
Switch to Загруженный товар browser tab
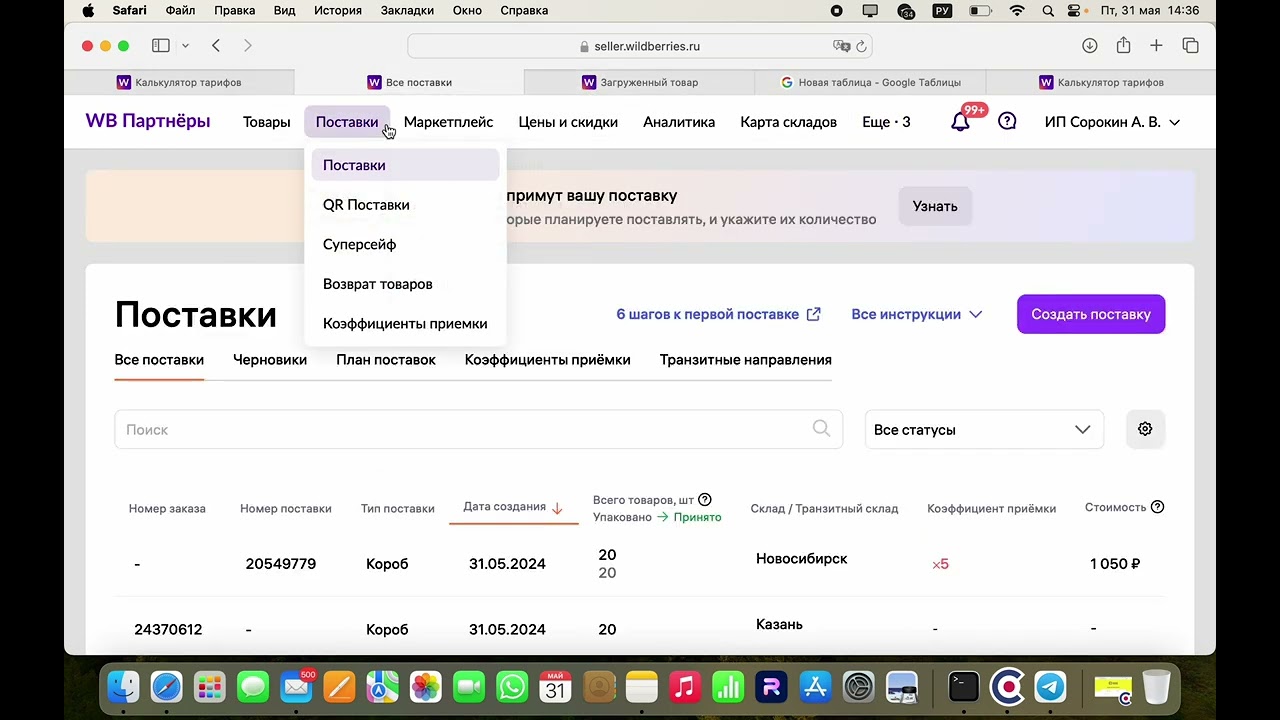pyautogui.click(x=640, y=82)
